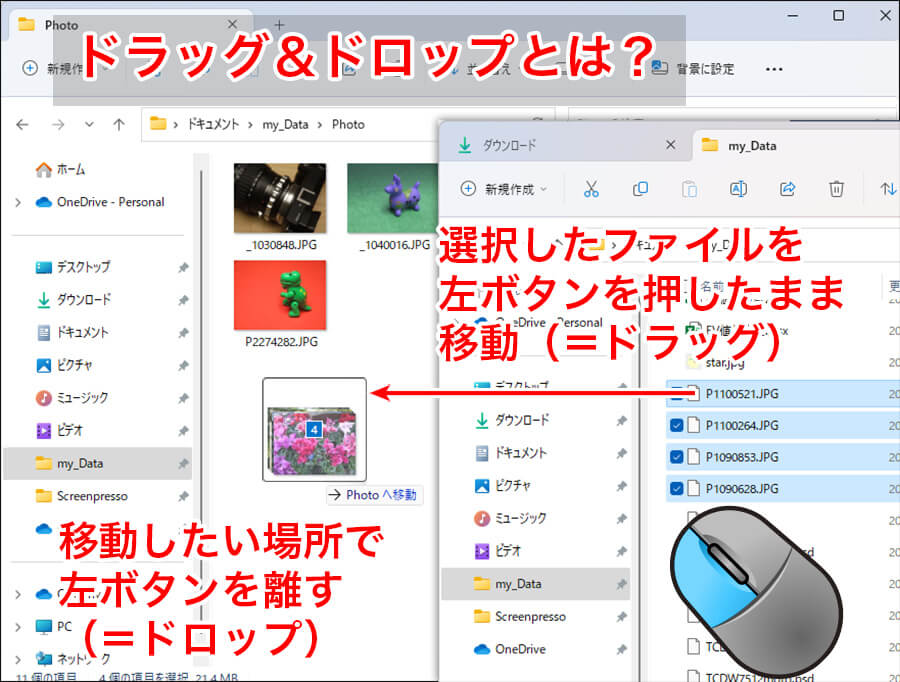Open ホーム in Photo window sidebar
900x682 pixels.
tap(60, 169)
